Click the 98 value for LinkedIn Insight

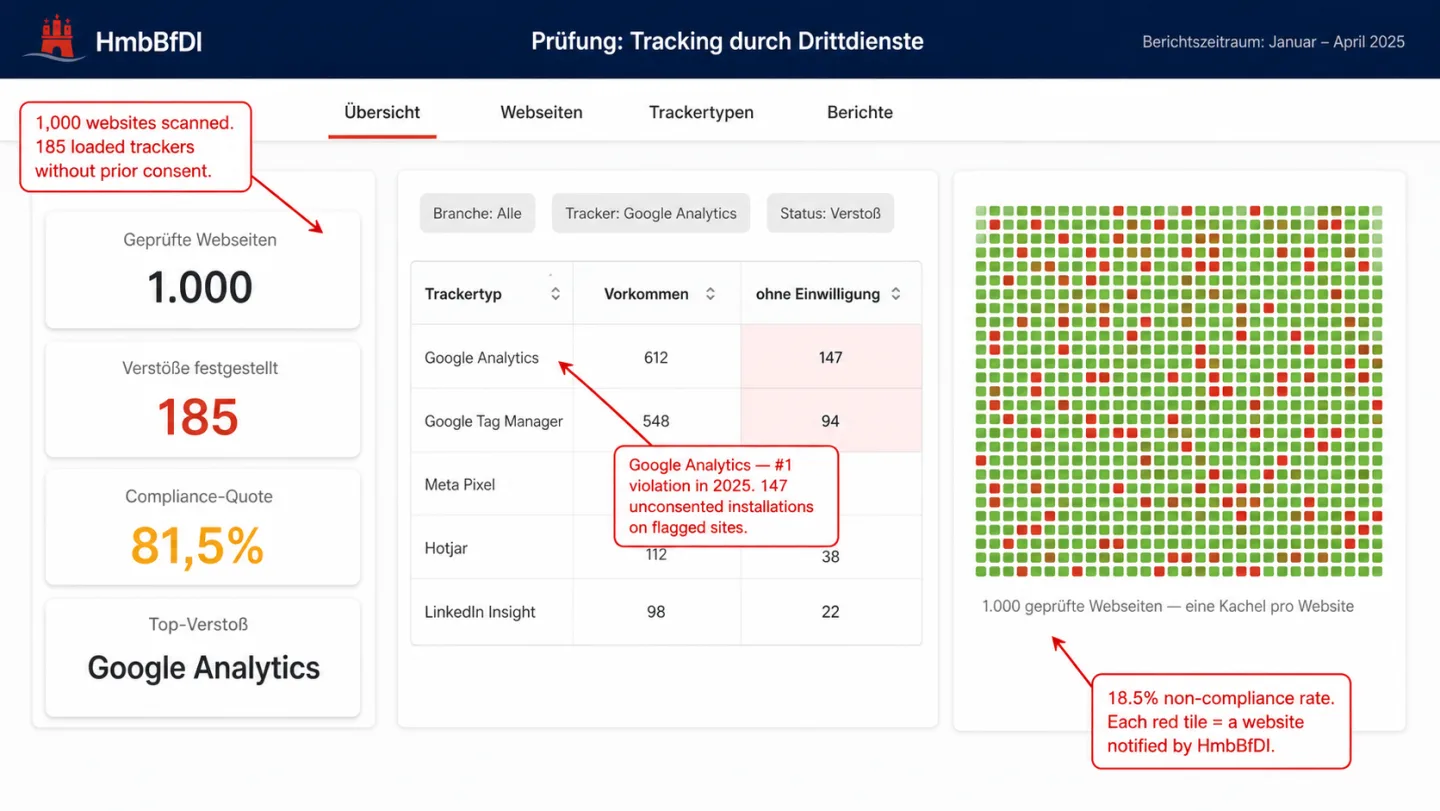pyautogui.click(x=656, y=612)
